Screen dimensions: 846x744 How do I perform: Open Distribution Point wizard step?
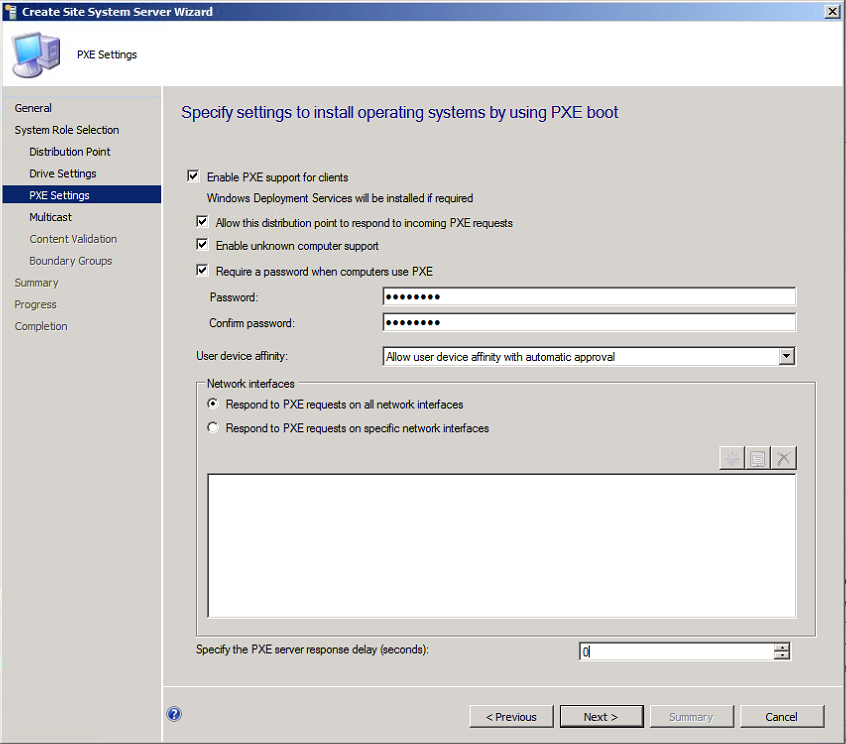coord(70,152)
